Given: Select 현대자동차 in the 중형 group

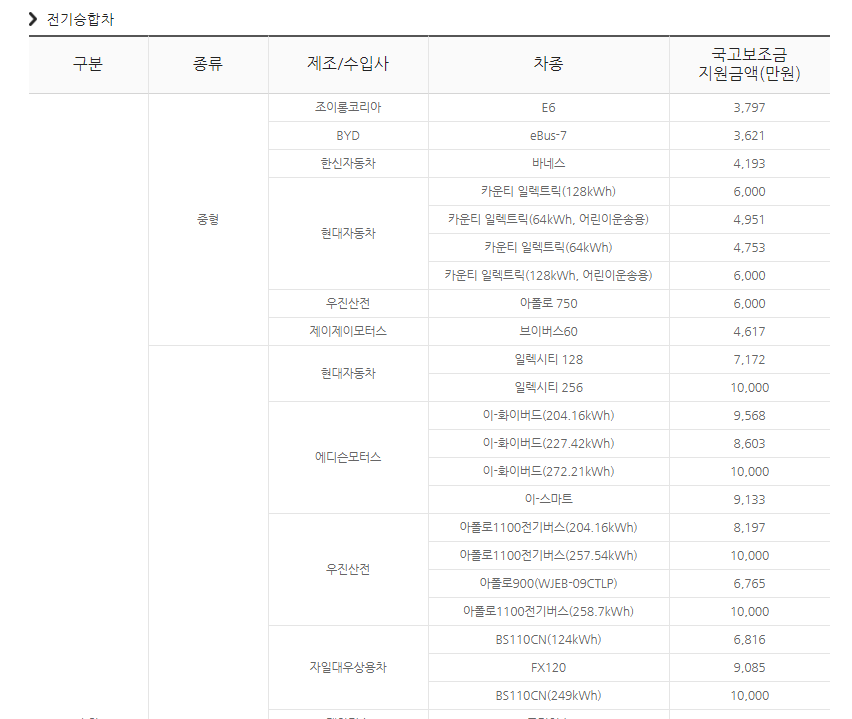Looking at the screenshot, I should [348, 234].
